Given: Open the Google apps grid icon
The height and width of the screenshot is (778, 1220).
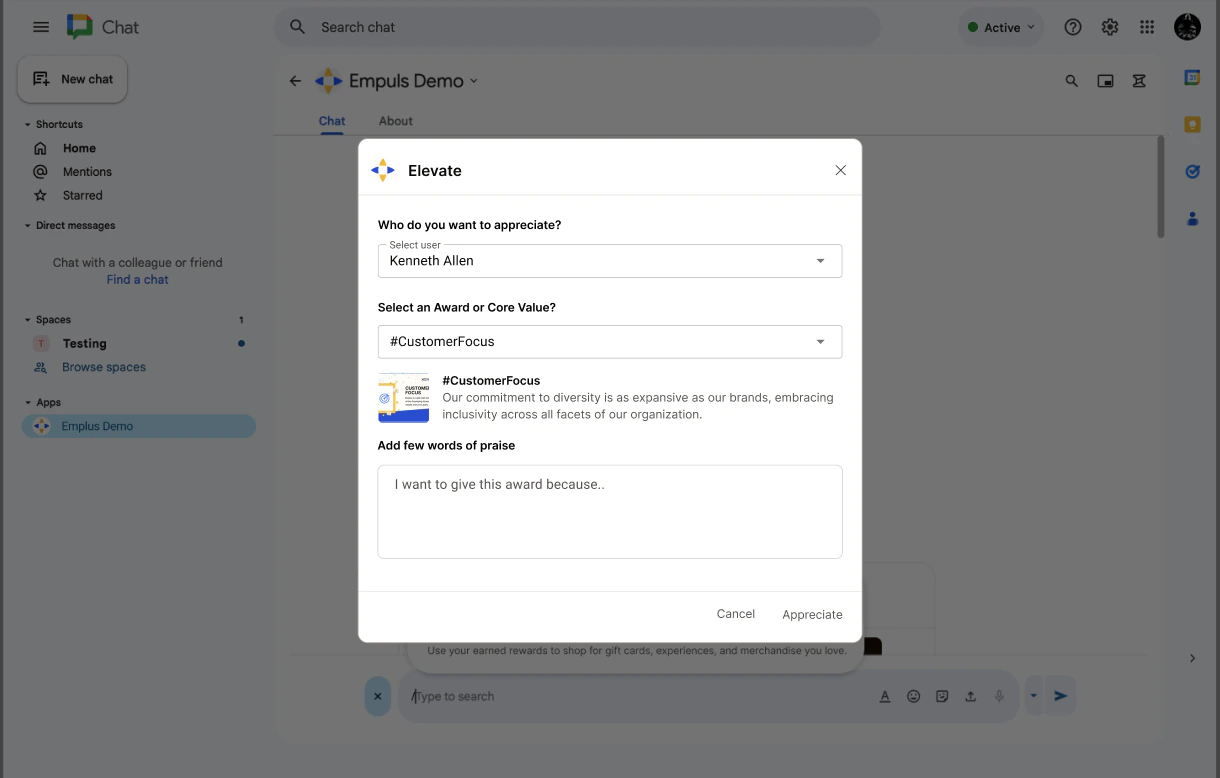Looking at the screenshot, I should (x=1147, y=27).
